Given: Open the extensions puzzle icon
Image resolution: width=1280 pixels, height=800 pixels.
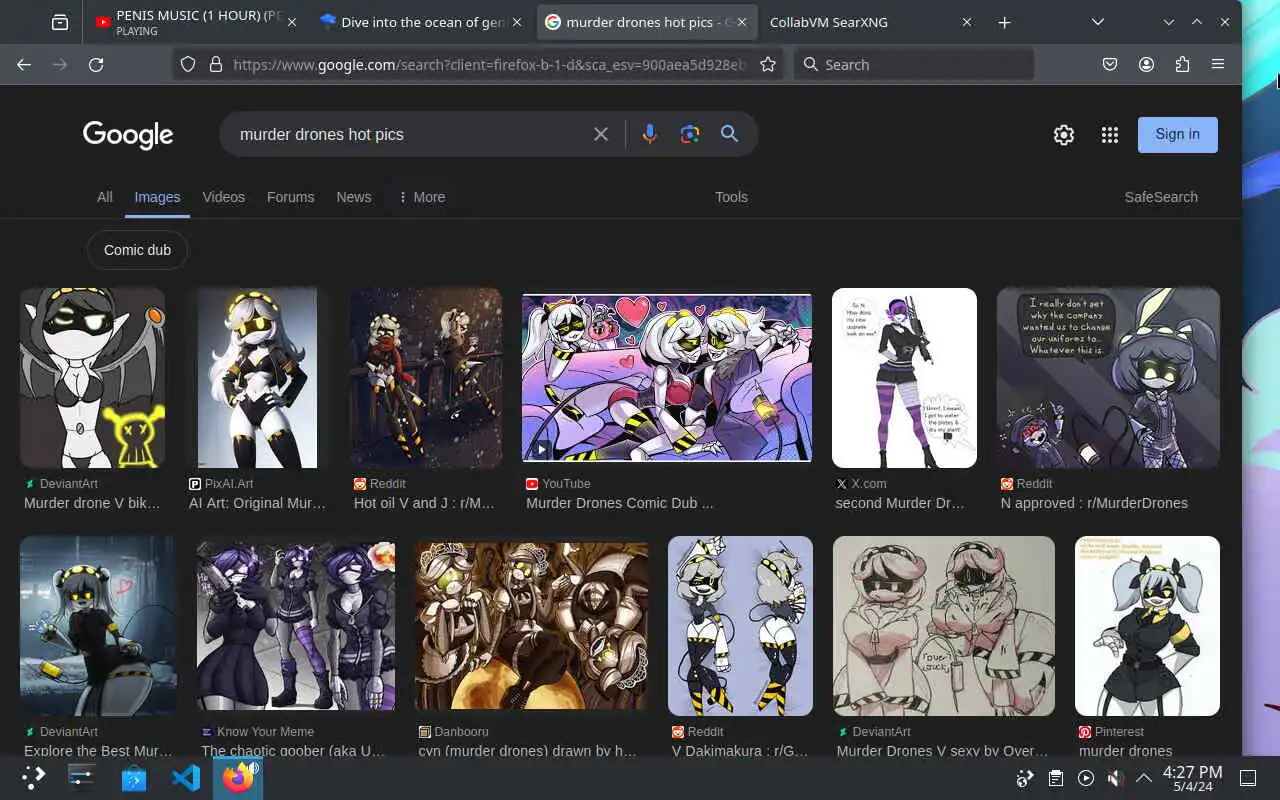Looking at the screenshot, I should (1182, 64).
